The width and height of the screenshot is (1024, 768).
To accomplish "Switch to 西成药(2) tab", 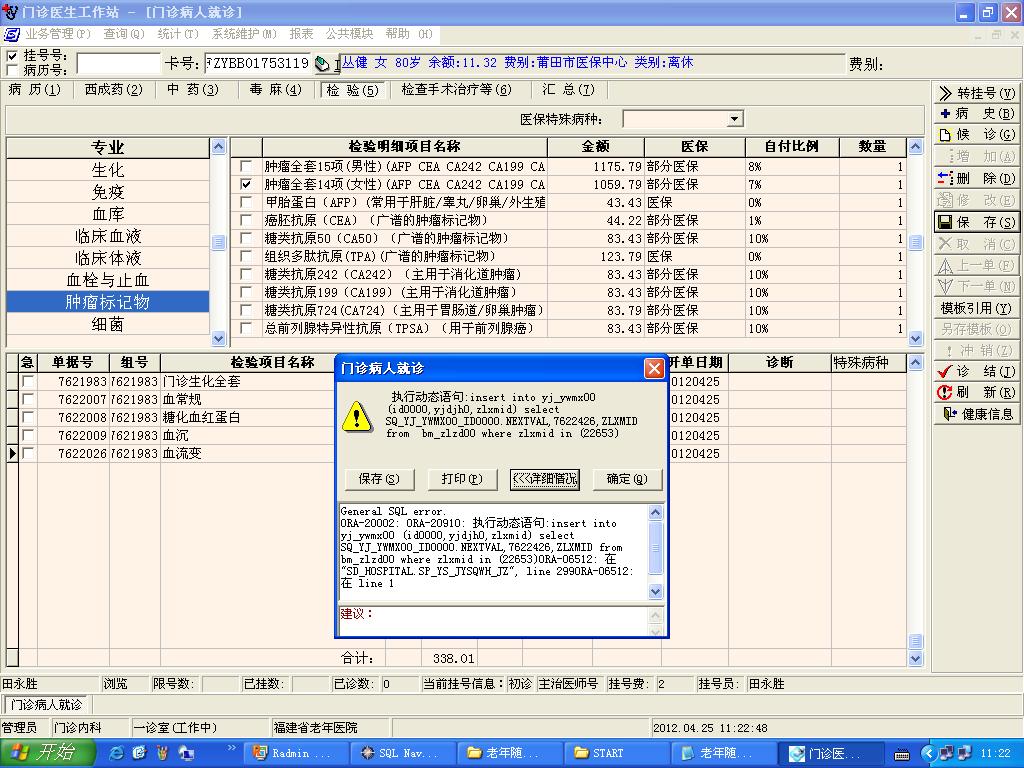I will [x=114, y=89].
